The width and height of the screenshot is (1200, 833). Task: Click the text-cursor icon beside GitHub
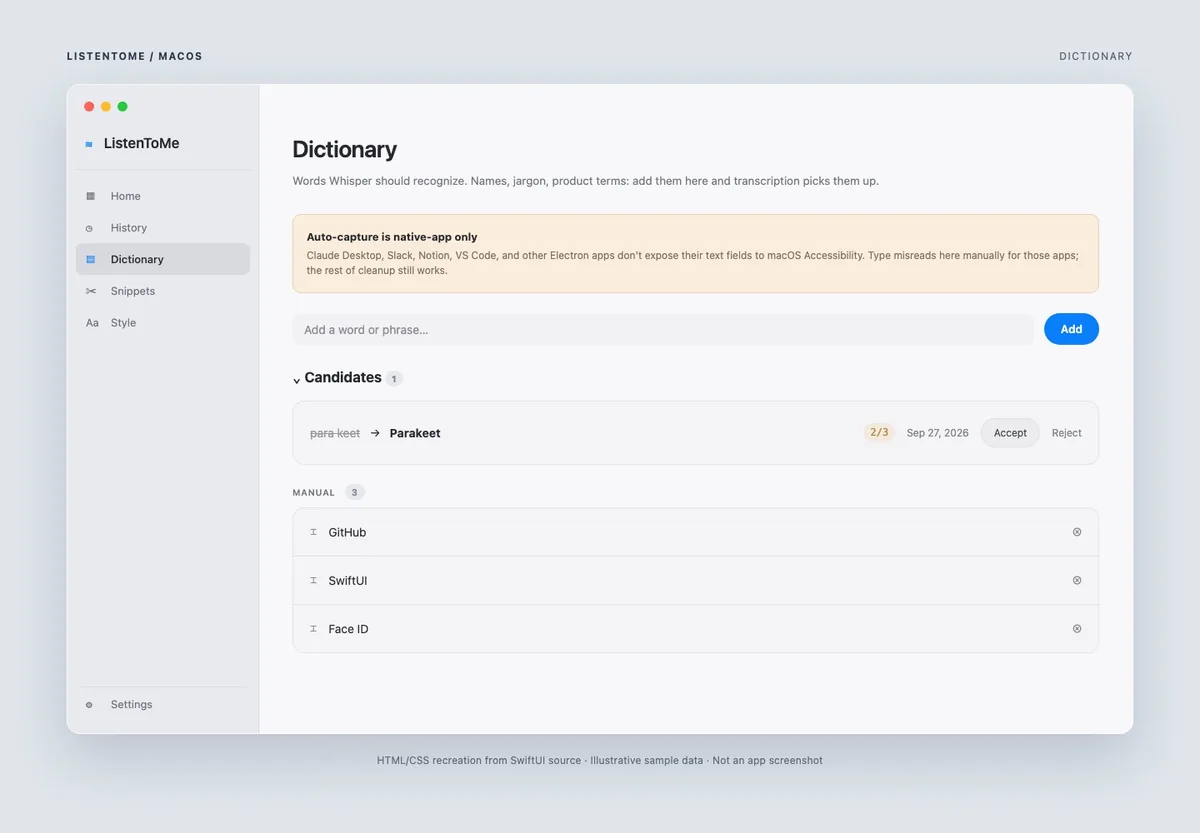pyautogui.click(x=313, y=532)
